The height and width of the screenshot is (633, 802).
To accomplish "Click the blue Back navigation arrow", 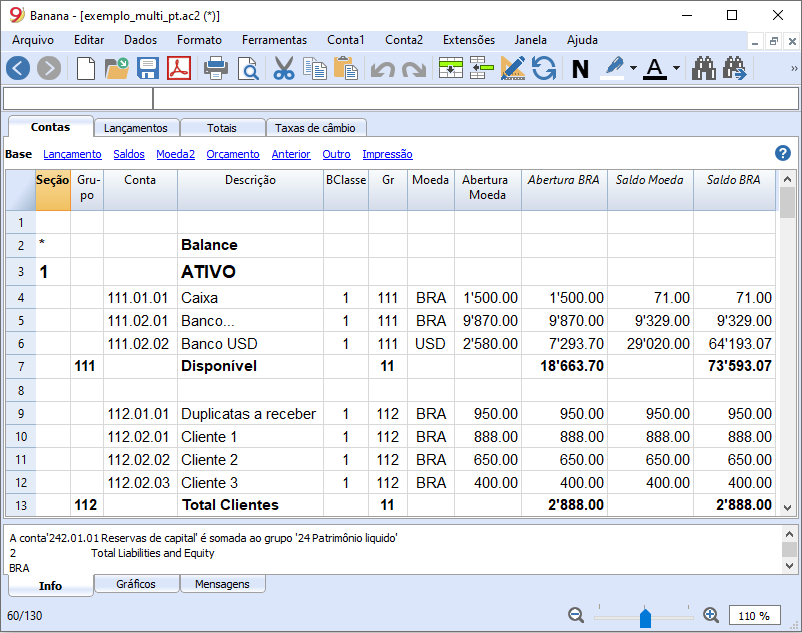I will (18, 68).
